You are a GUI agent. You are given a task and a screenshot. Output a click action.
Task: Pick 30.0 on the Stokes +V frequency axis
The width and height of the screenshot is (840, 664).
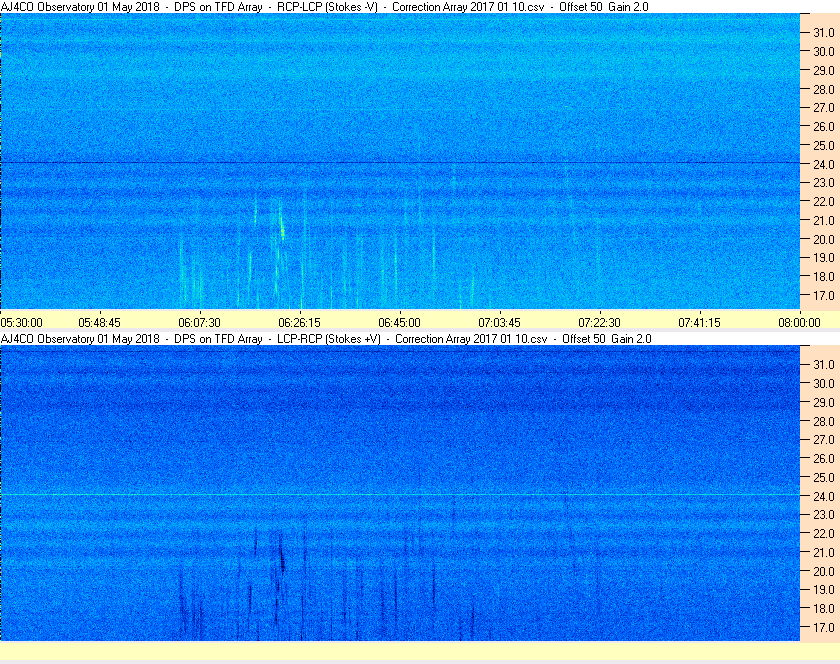coord(824,383)
